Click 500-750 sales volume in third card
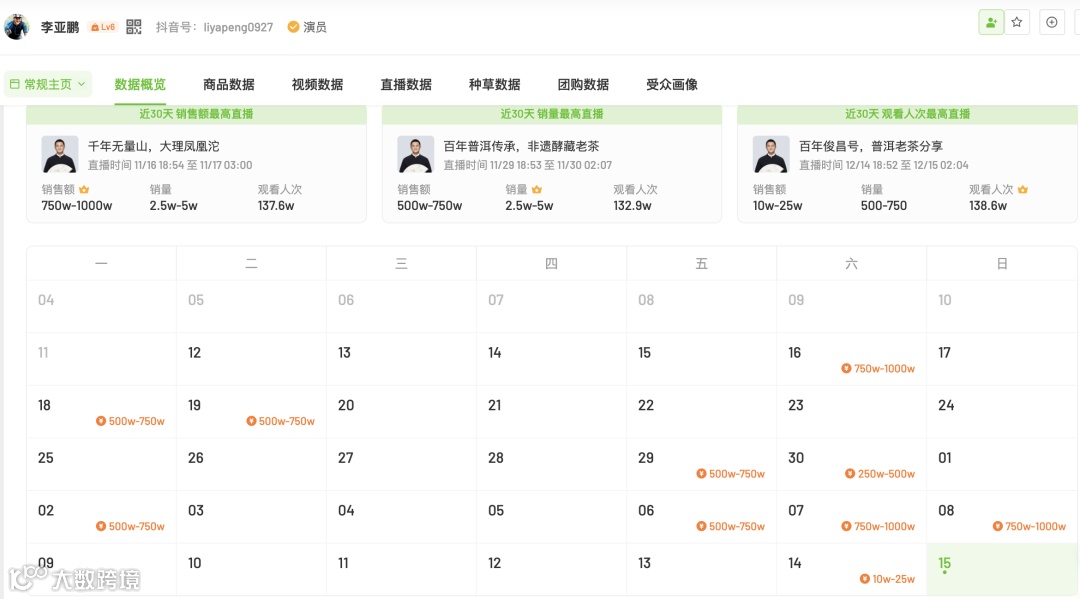1080x599 pixels. coord(884,206)
